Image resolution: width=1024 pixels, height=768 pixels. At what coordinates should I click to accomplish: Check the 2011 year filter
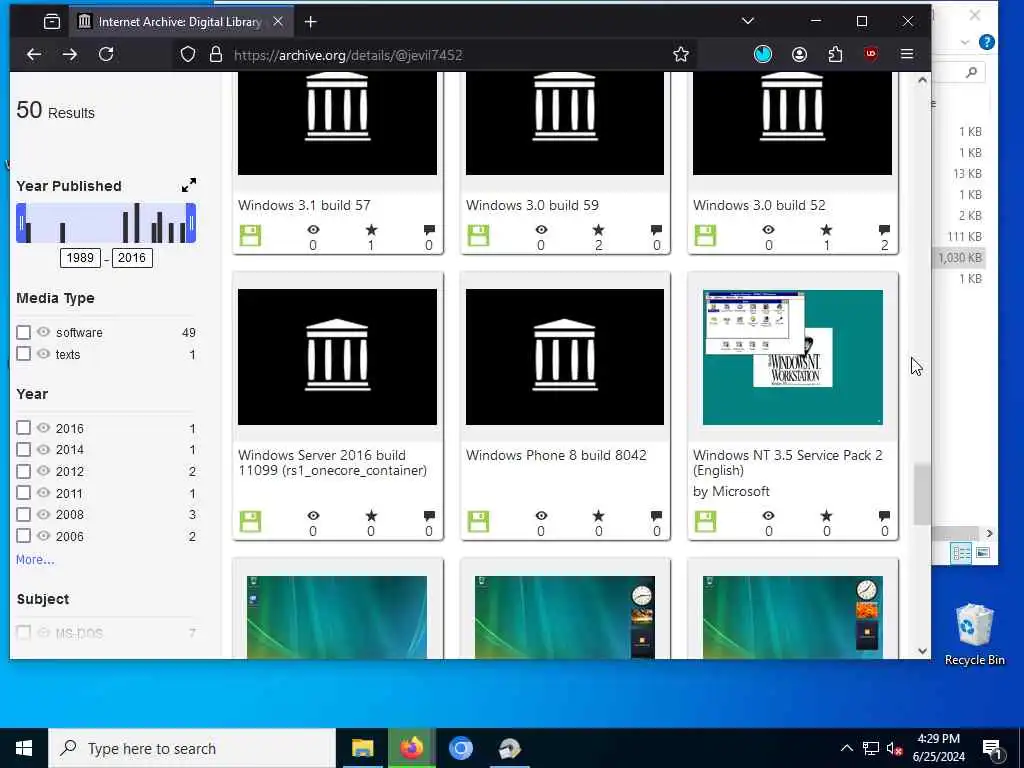(24, 492)
